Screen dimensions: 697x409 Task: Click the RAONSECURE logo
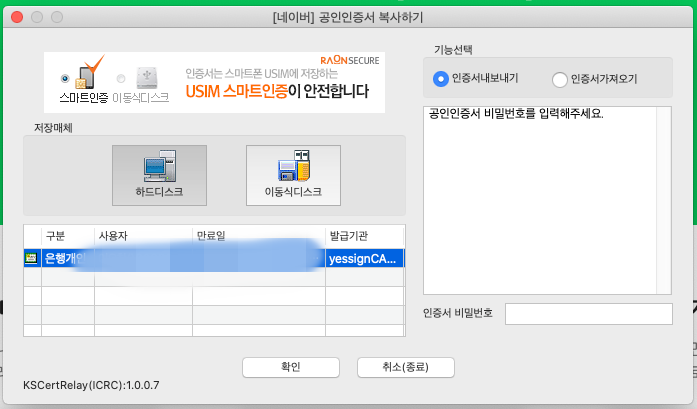click(350, 60)
